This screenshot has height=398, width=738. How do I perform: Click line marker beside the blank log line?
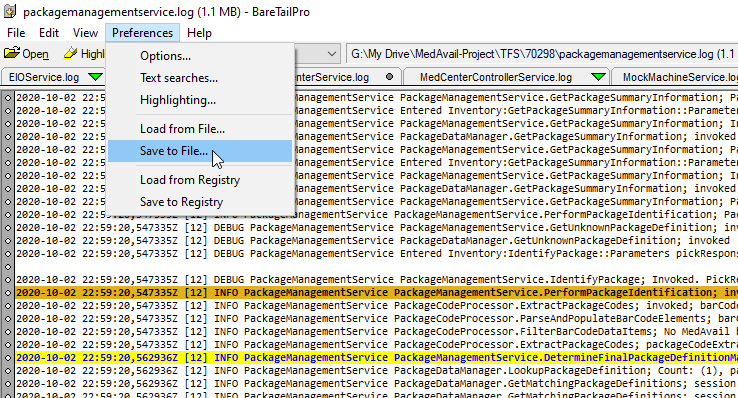tap(8, 267)
